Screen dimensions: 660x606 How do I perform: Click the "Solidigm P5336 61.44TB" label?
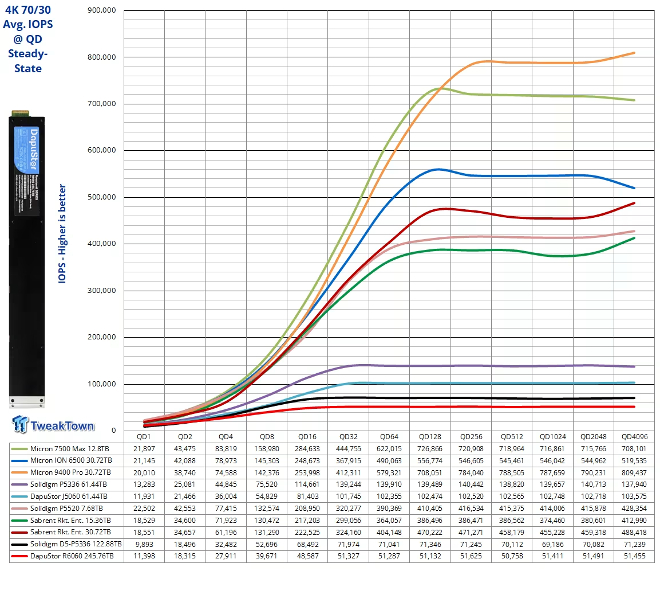point(69,484)
